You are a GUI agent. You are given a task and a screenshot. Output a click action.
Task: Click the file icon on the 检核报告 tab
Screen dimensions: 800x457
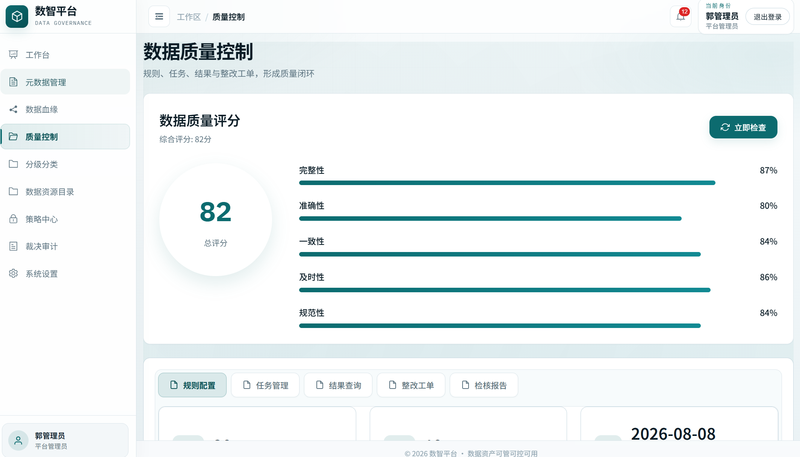(x=465, y=385)
